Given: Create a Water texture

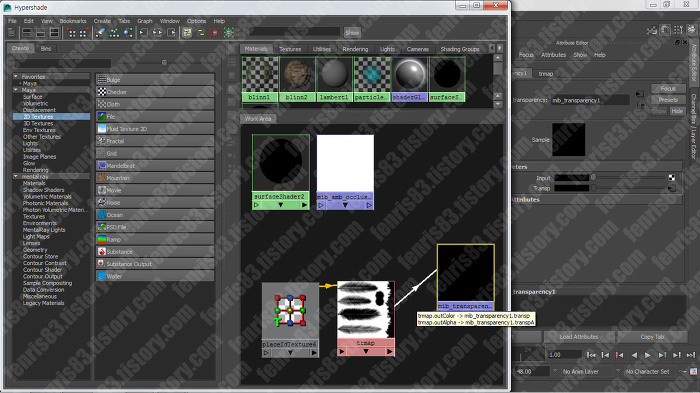Looking at the screenshot, I should point(155,276).
